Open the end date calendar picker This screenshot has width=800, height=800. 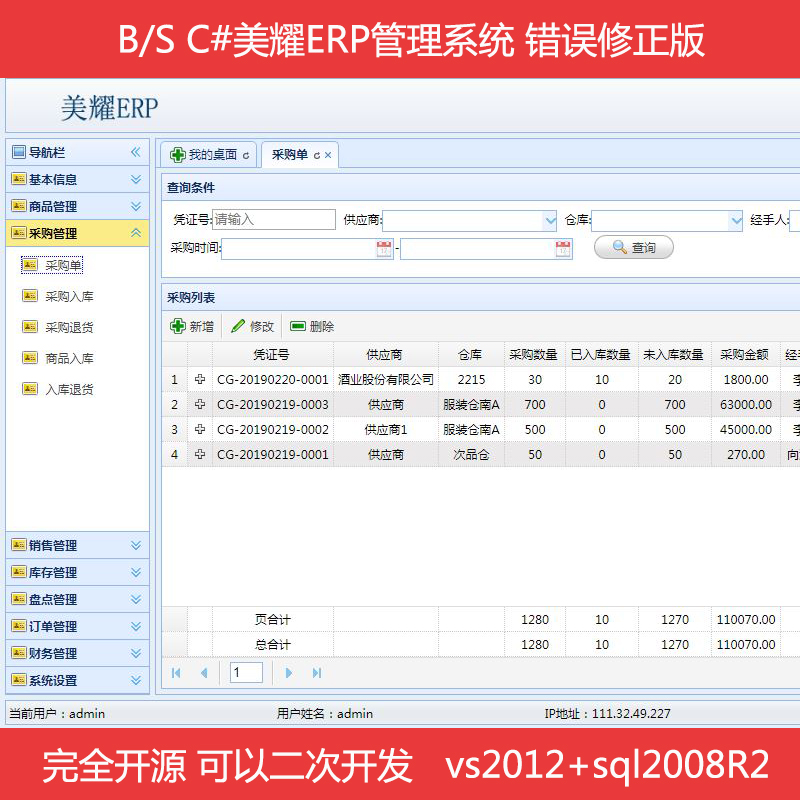coord(563,249)
